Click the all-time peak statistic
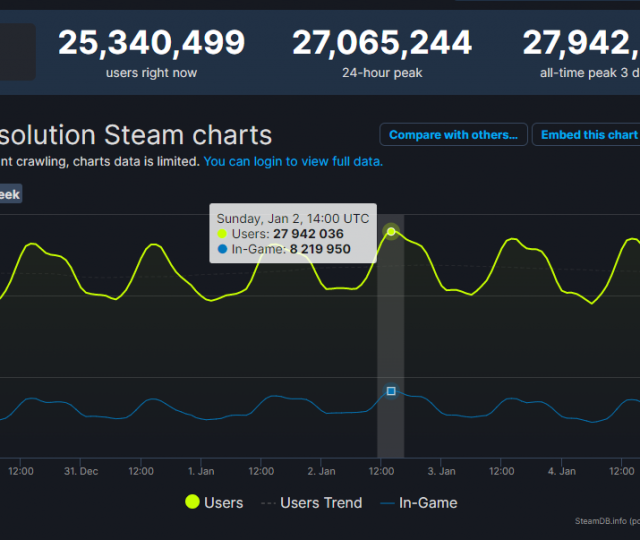The image size is (640, 540). (x=581, y=52)
